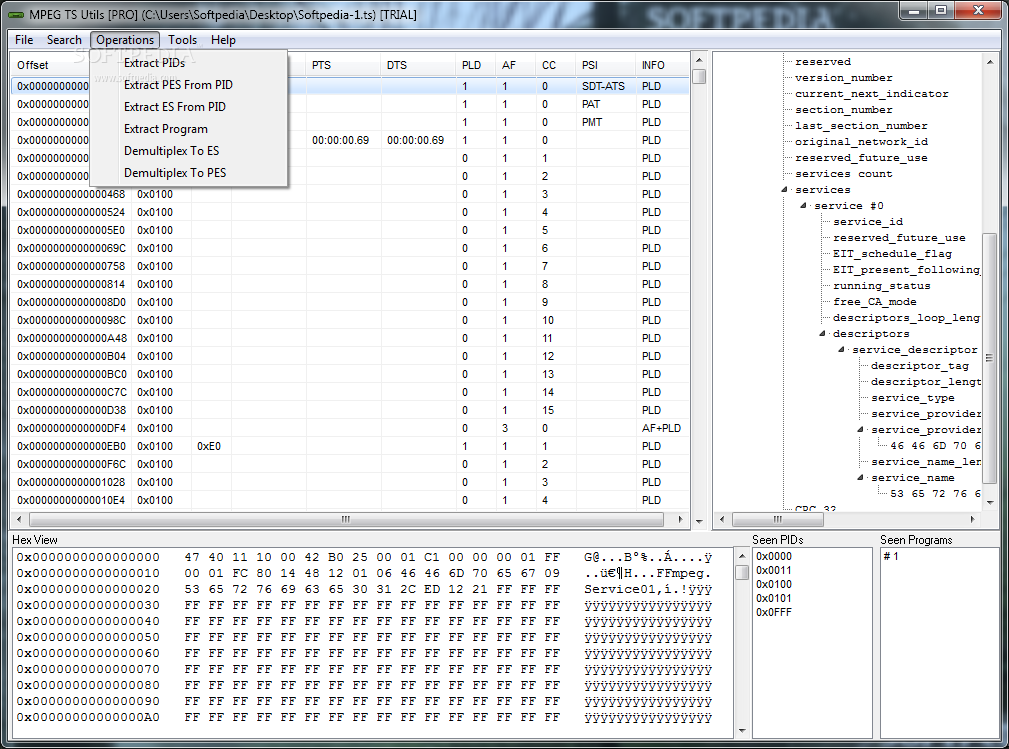1009x749 pixels.
Task: Click the PSI column header
Action: [606, 65]
